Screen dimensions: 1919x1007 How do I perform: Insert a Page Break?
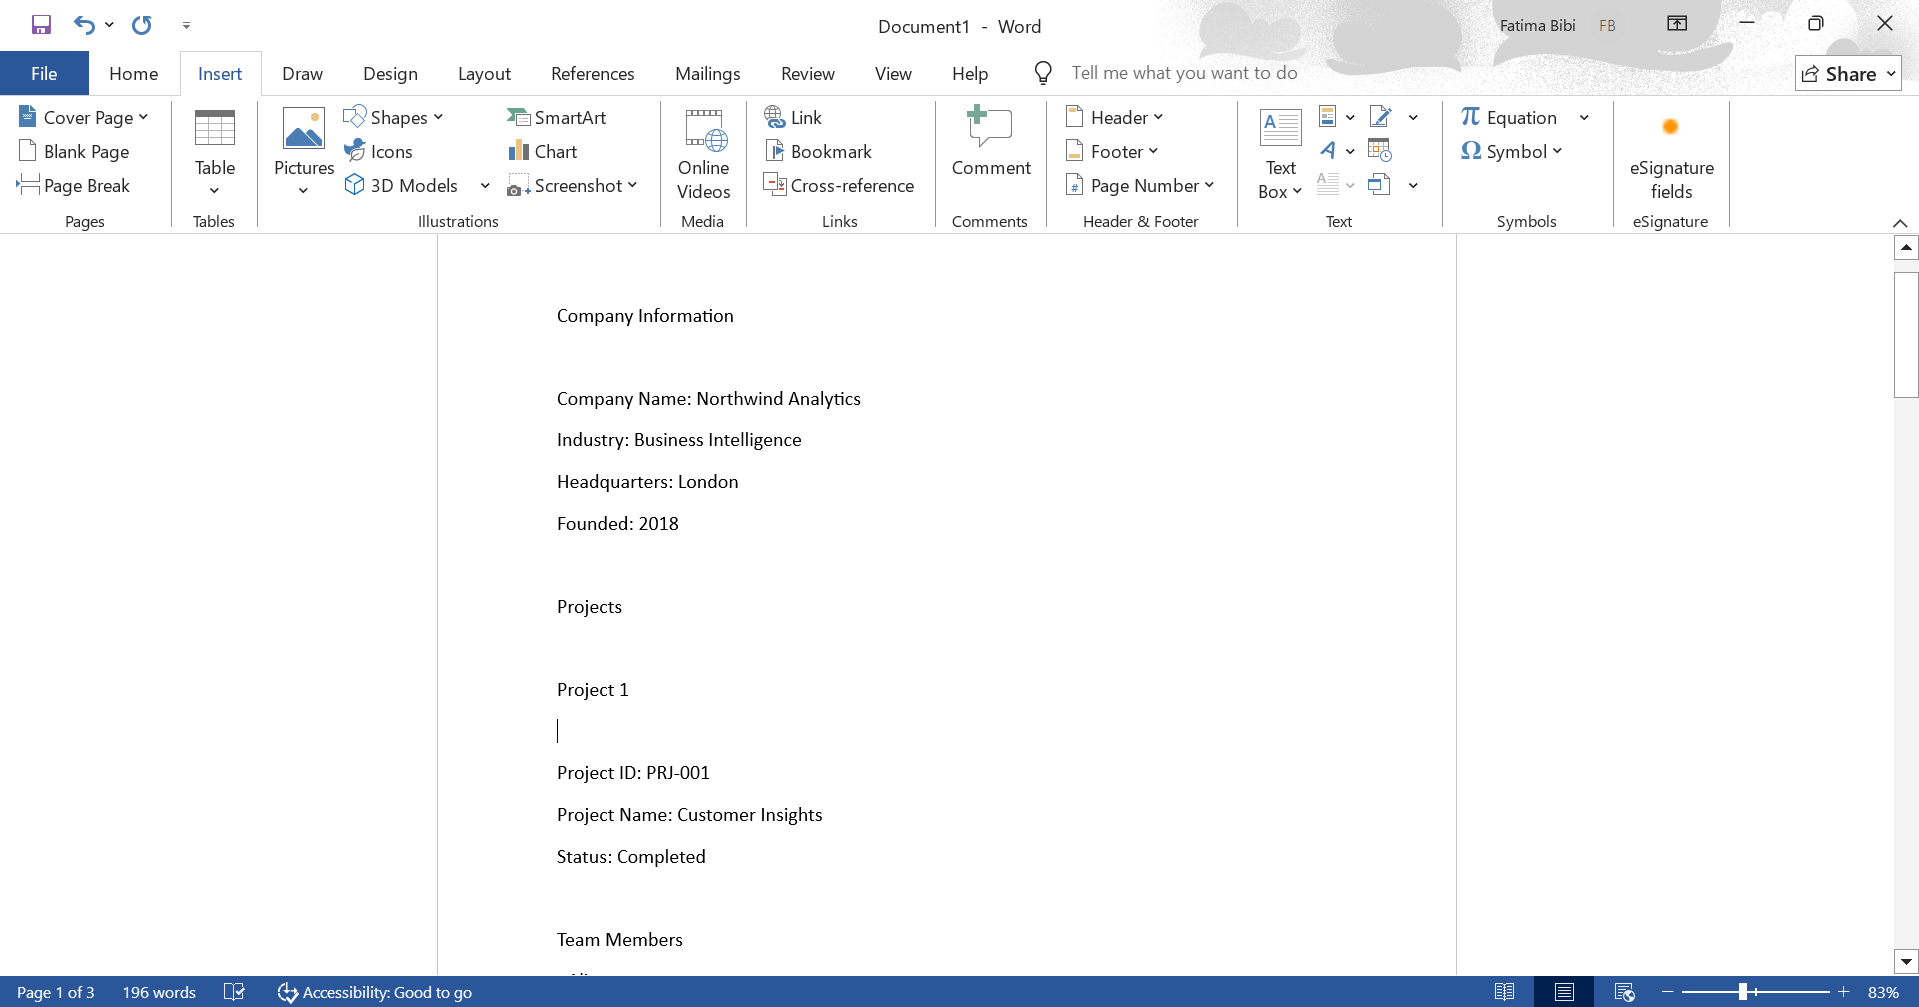coord(75,185)
